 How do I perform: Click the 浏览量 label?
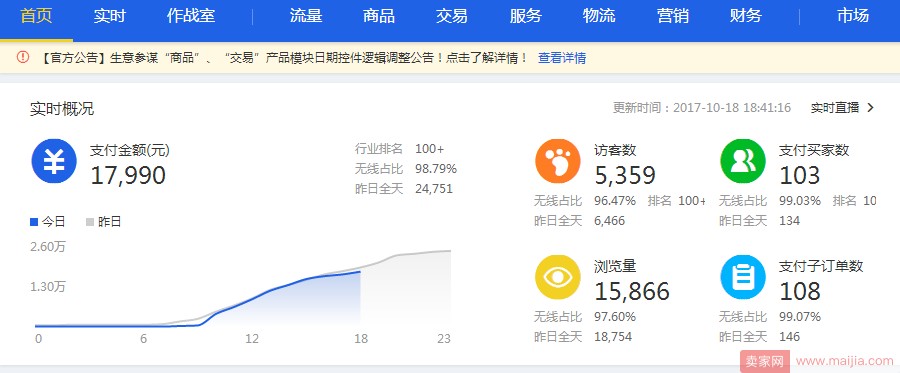point(615,266)
